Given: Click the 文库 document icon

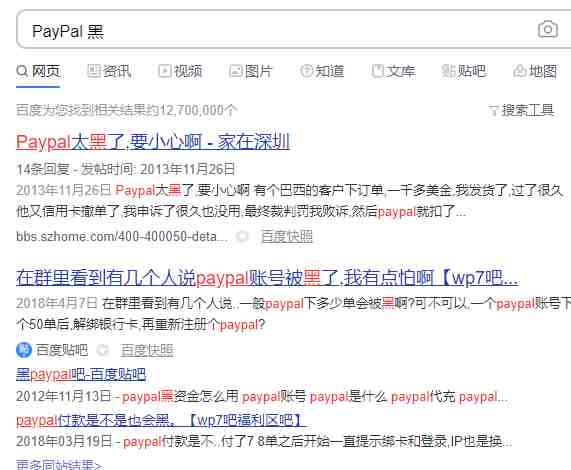Looking at the screenshot, I should tap(378, 71).
